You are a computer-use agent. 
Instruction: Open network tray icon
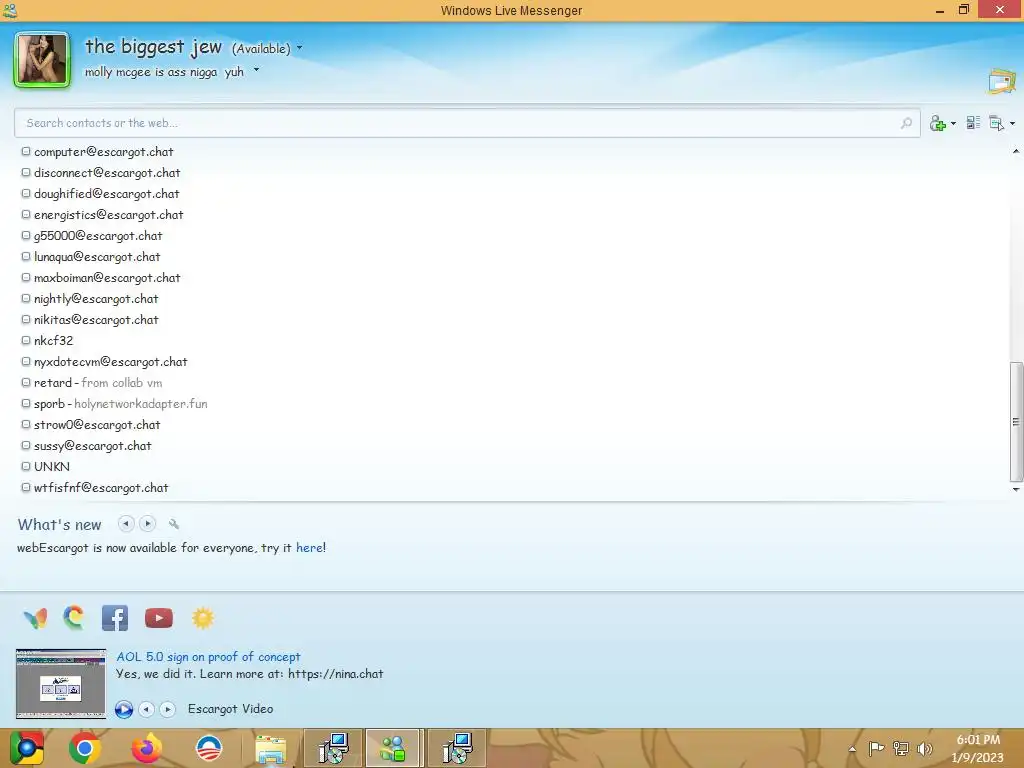[x=901, y=748]
